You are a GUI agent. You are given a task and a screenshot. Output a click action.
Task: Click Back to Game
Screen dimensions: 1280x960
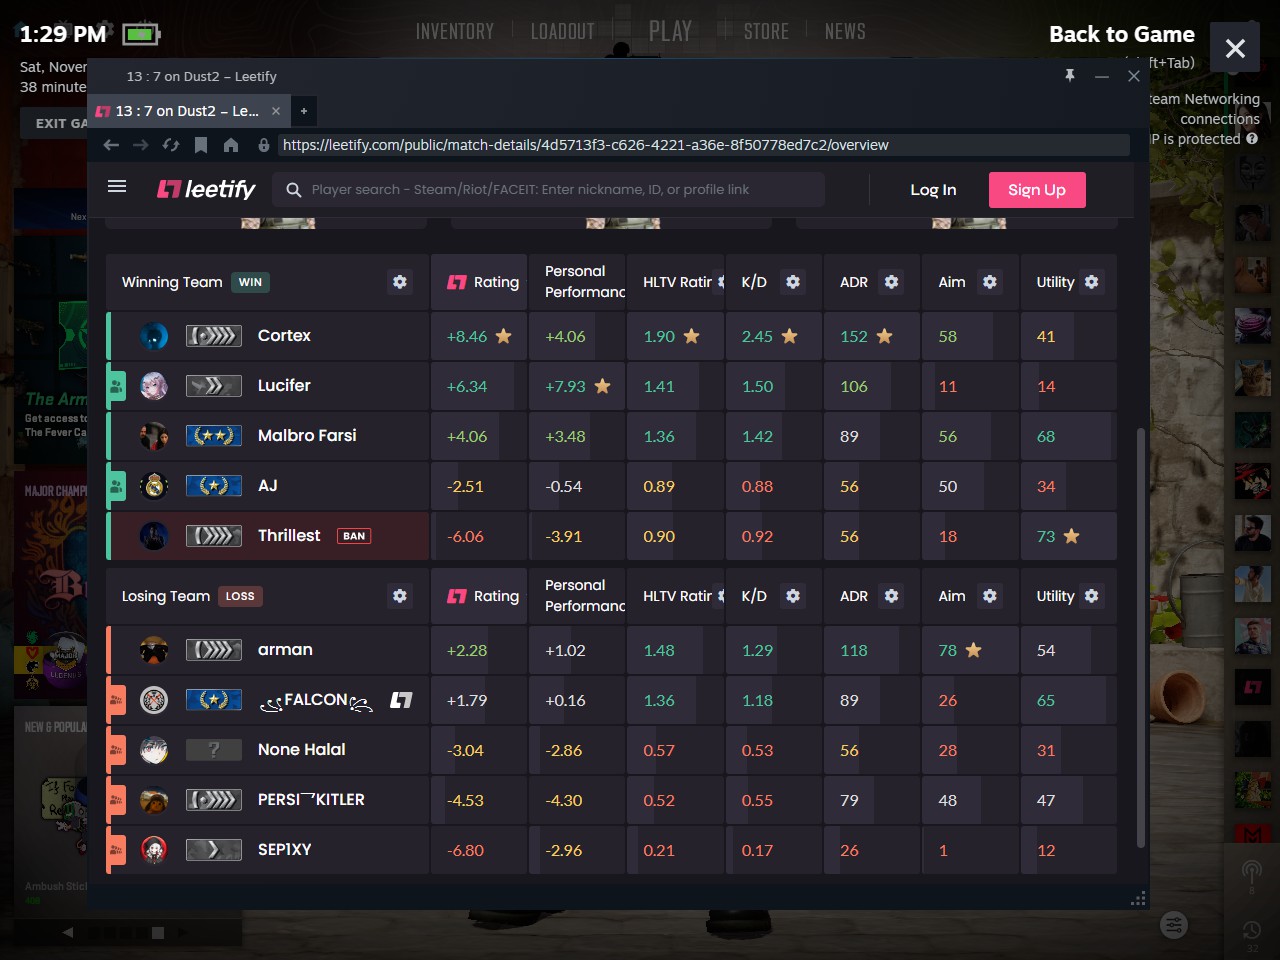pos(1122,34)
